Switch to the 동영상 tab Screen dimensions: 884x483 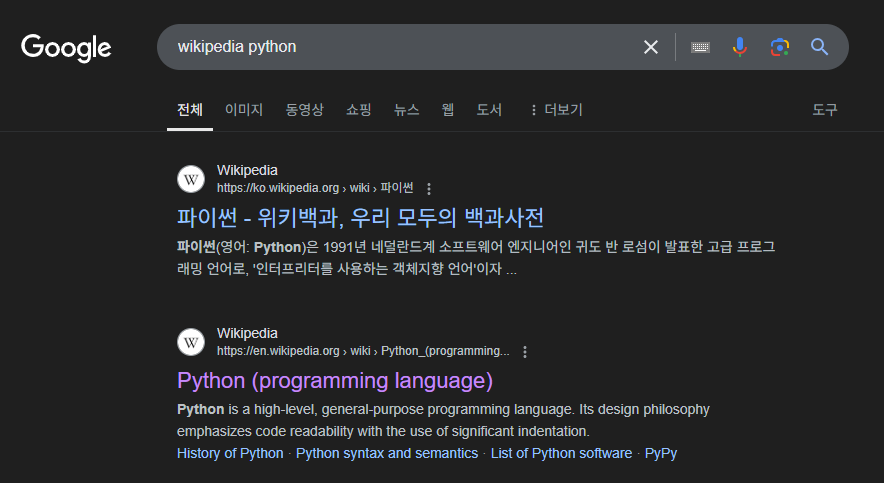[x=304, y=109]
